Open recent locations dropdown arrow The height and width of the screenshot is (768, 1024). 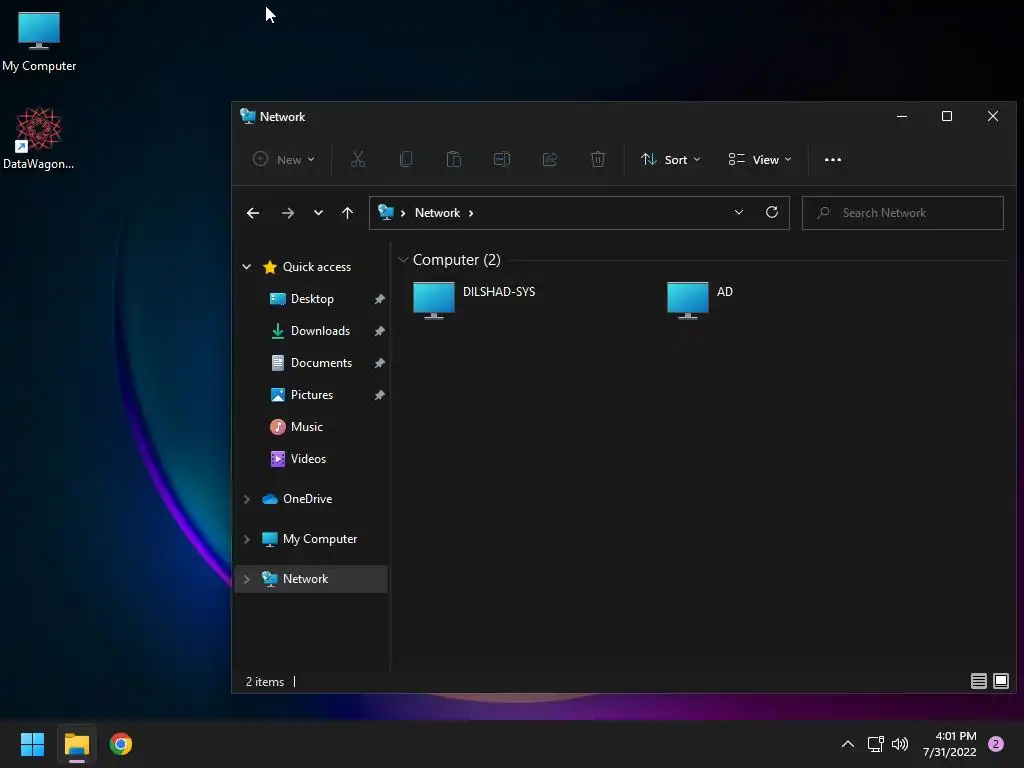pyautogui.click(x=318, y=213)
